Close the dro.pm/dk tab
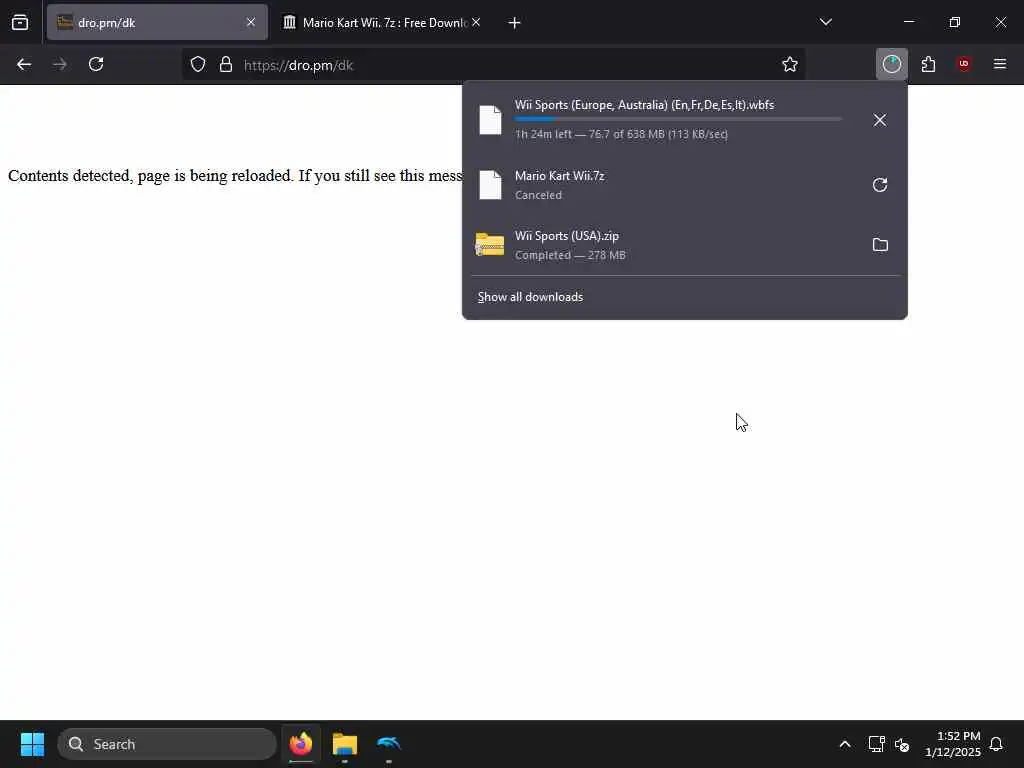This screenshot has width=1024, height=768. coord(251,22)
